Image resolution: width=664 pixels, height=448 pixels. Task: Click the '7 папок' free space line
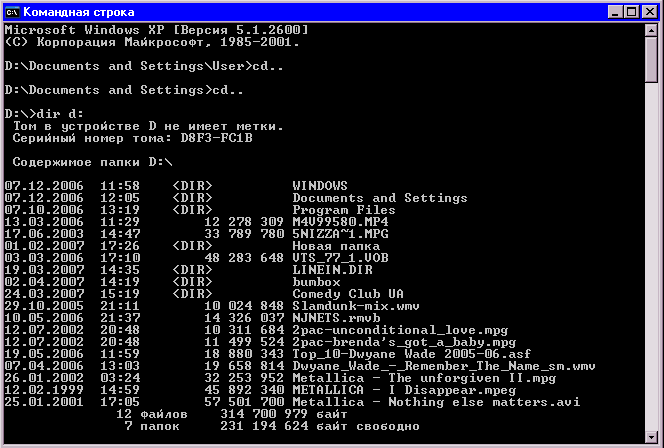click(272, 426)
